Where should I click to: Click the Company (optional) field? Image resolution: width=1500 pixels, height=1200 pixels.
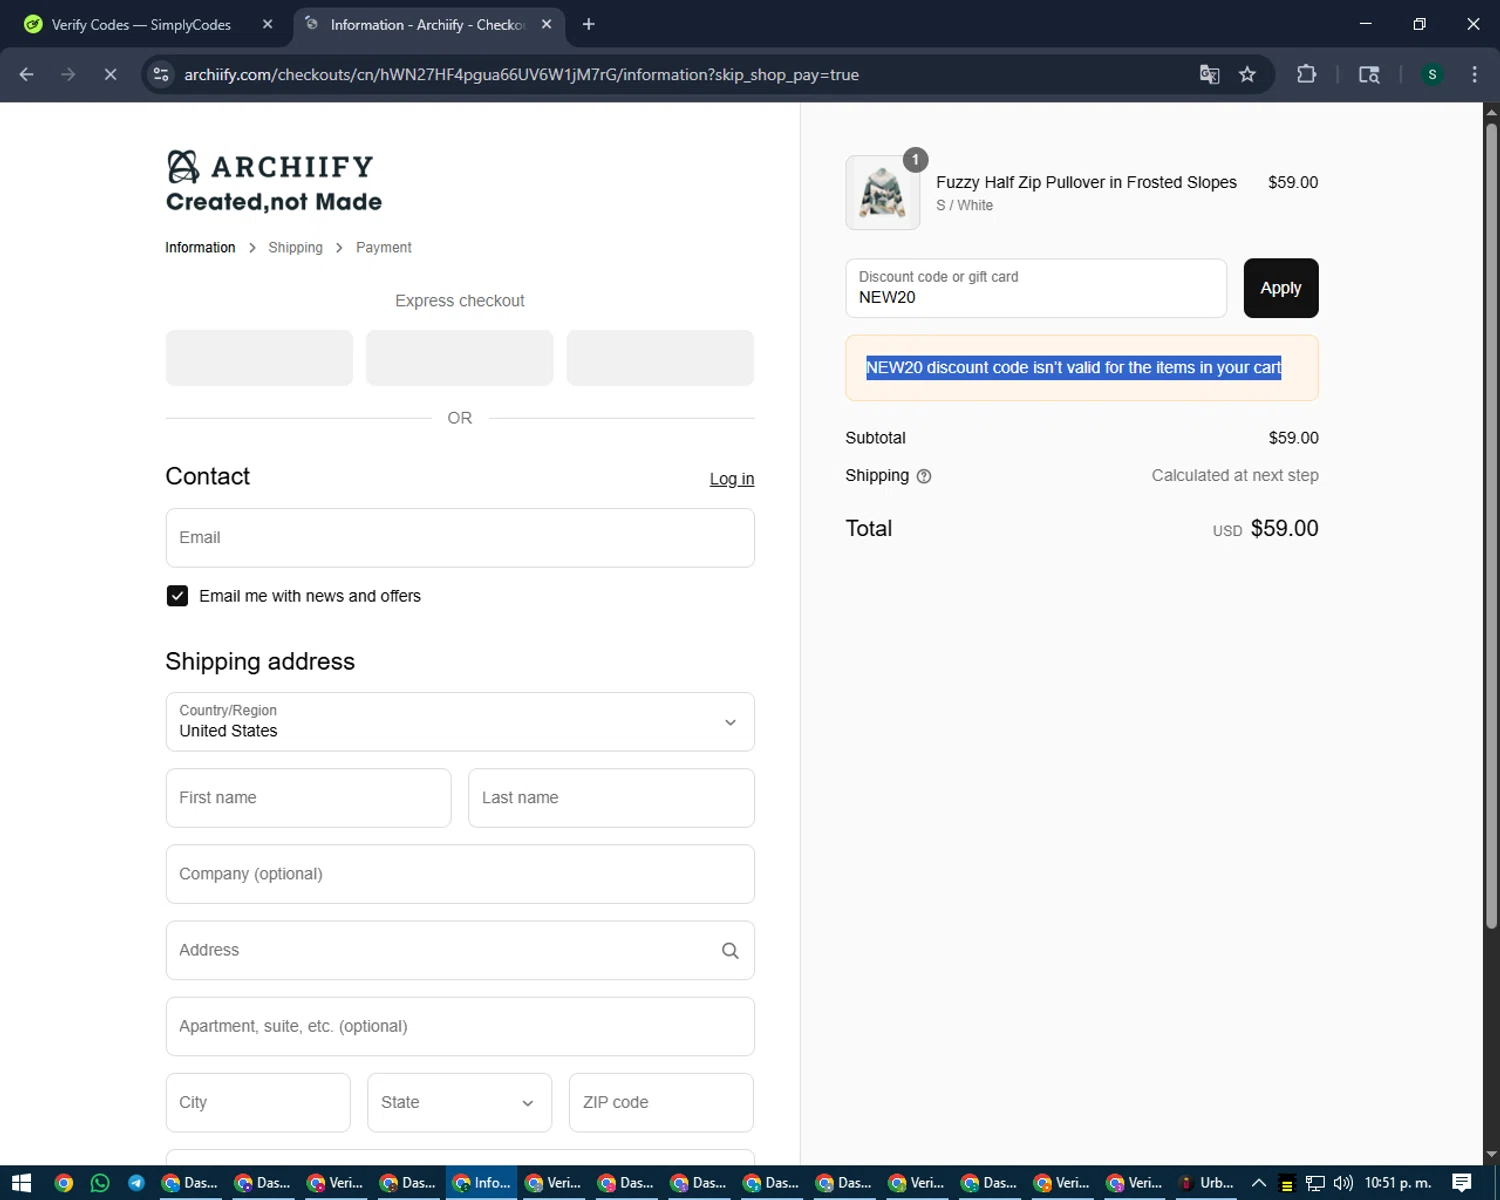(x=460, y=874)
